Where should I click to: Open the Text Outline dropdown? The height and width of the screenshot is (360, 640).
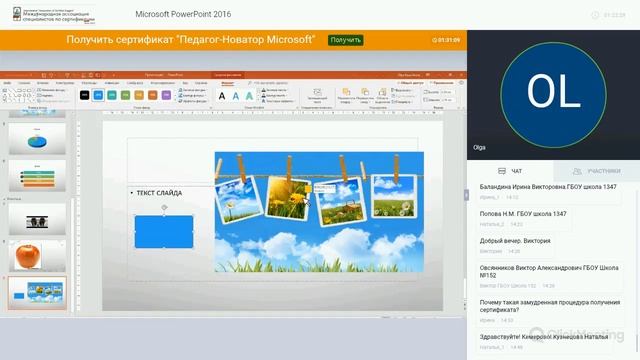[274, 96]
